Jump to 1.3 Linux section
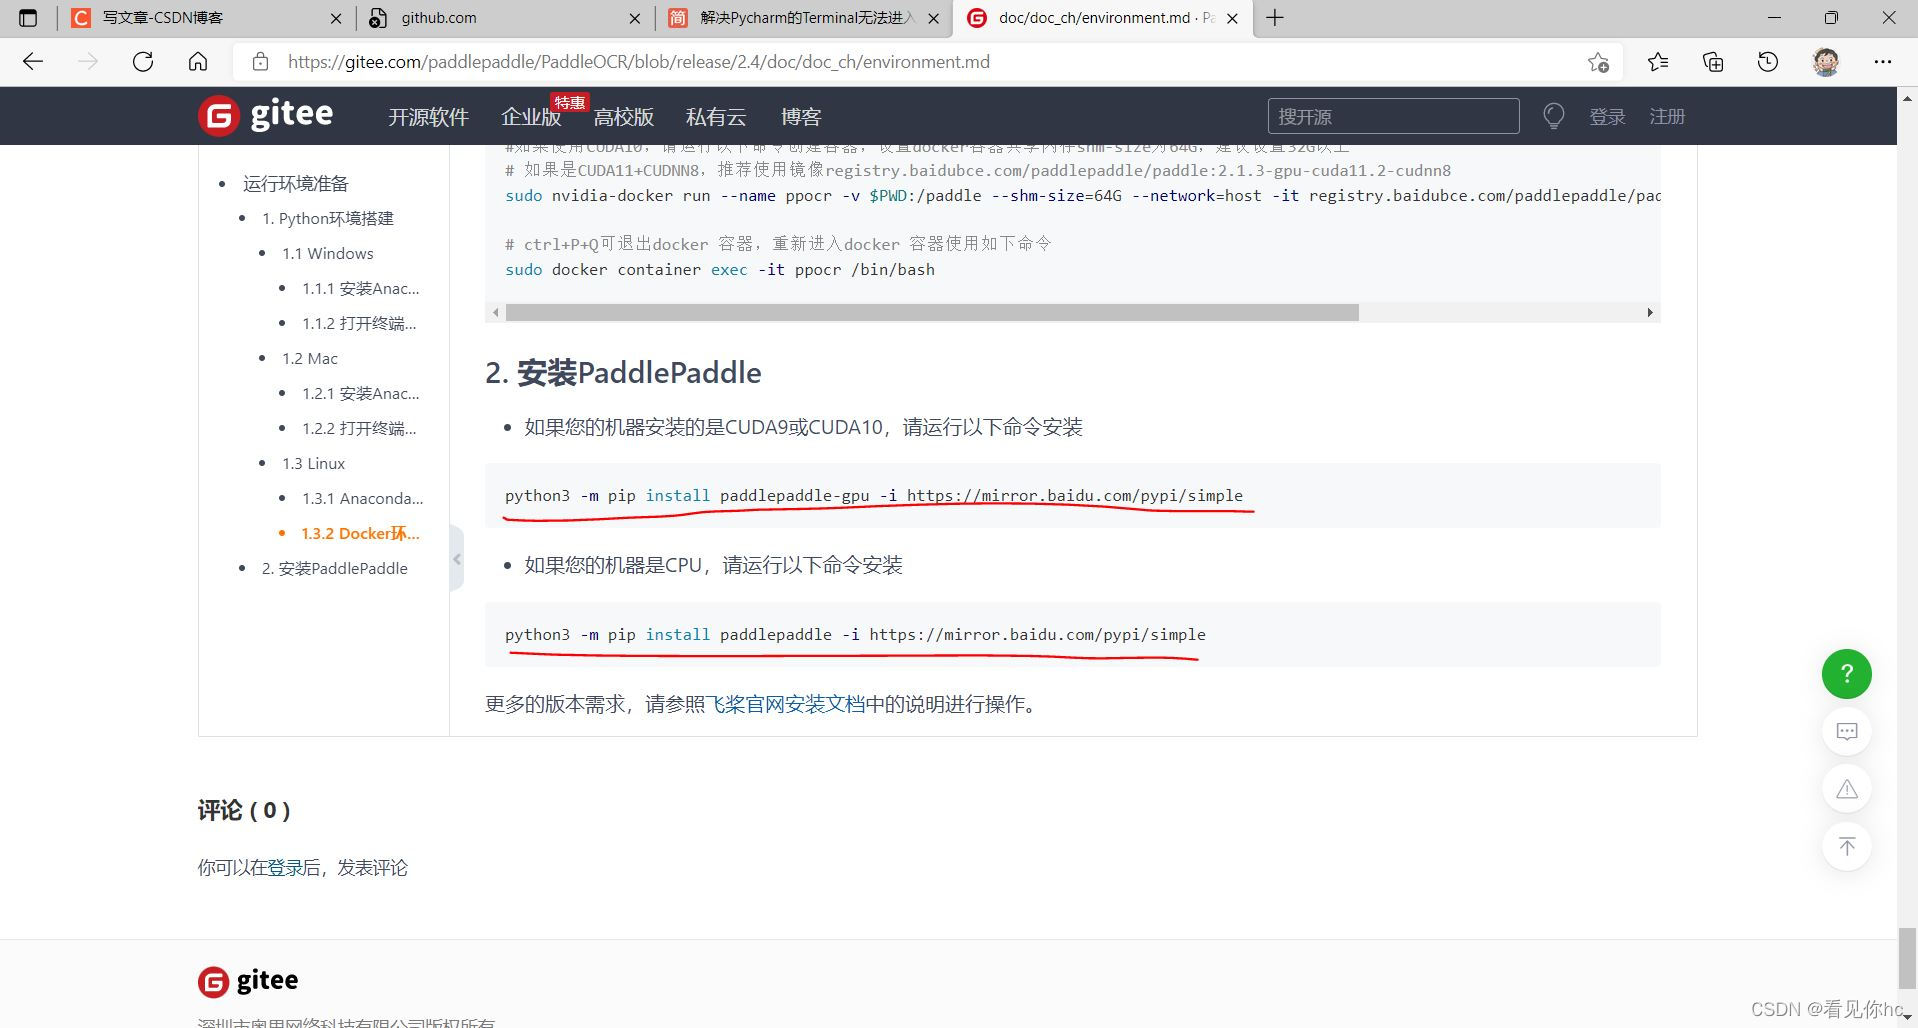 (x=314, y=463)
